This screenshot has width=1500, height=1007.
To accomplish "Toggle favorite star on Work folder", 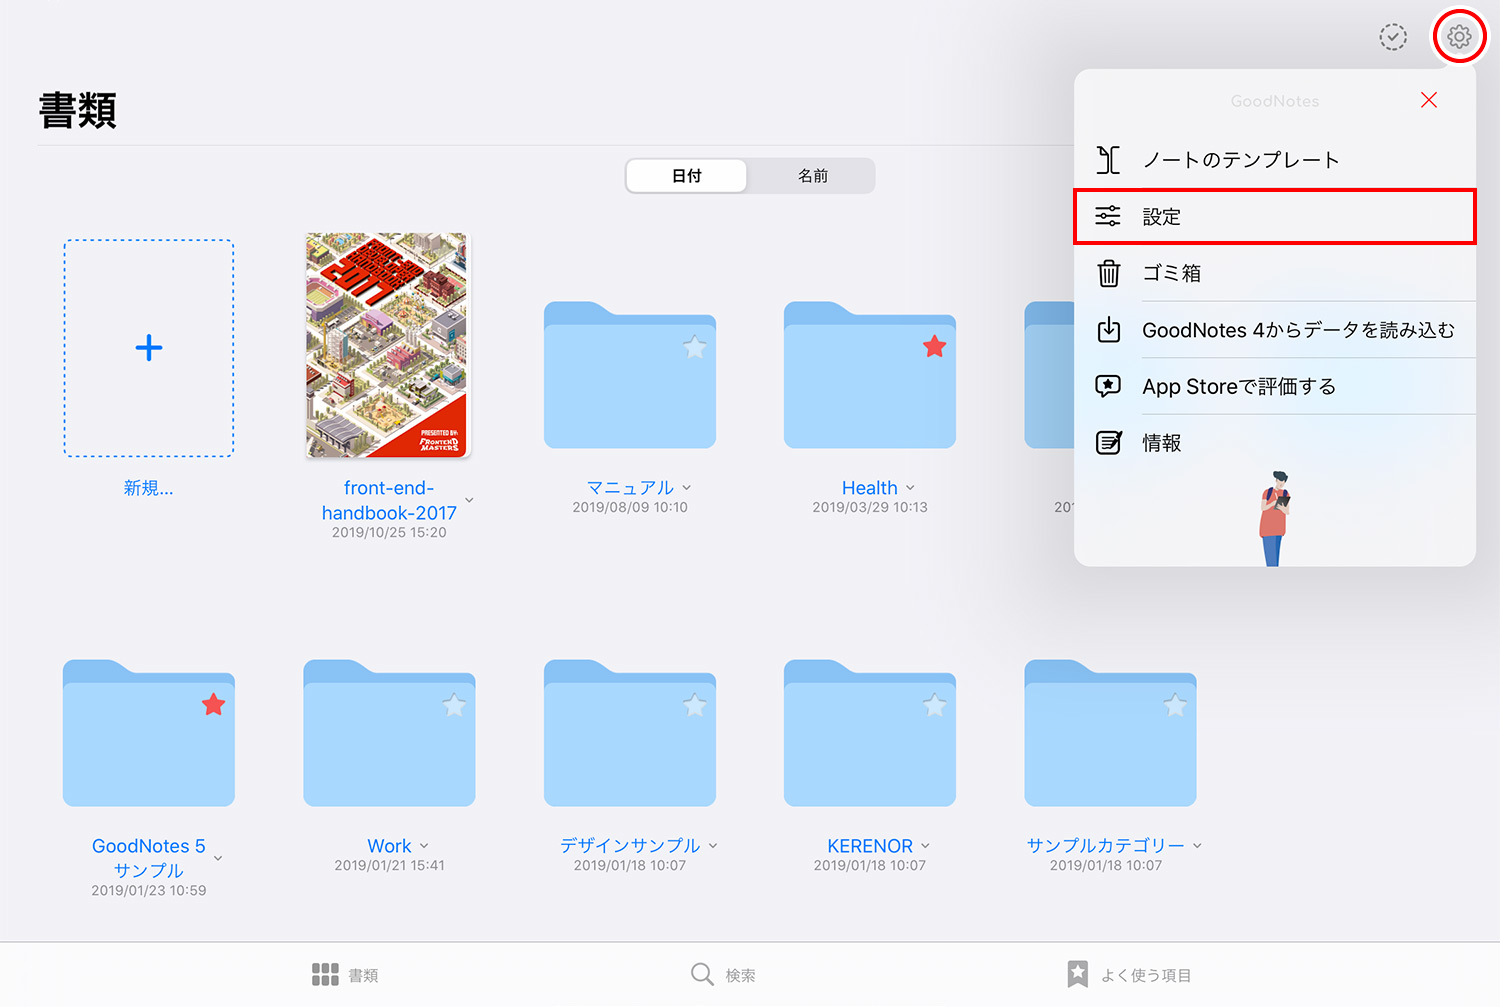I will point(454,705).
